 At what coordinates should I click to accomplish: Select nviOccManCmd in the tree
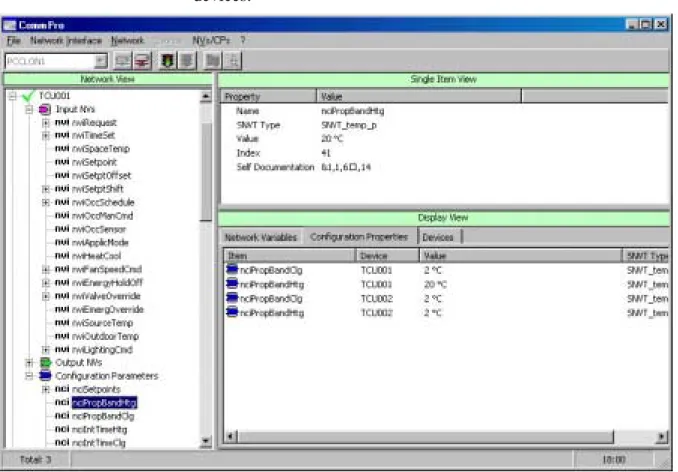pos(102,216)
